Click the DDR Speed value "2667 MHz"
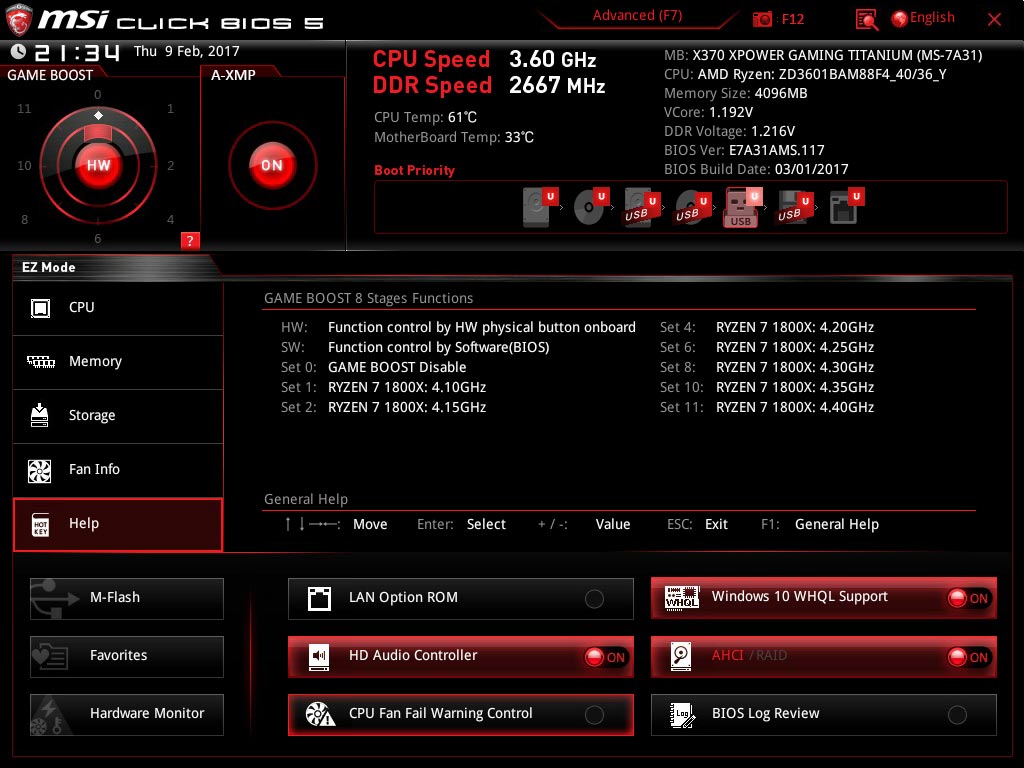 [x=557, y=86]
